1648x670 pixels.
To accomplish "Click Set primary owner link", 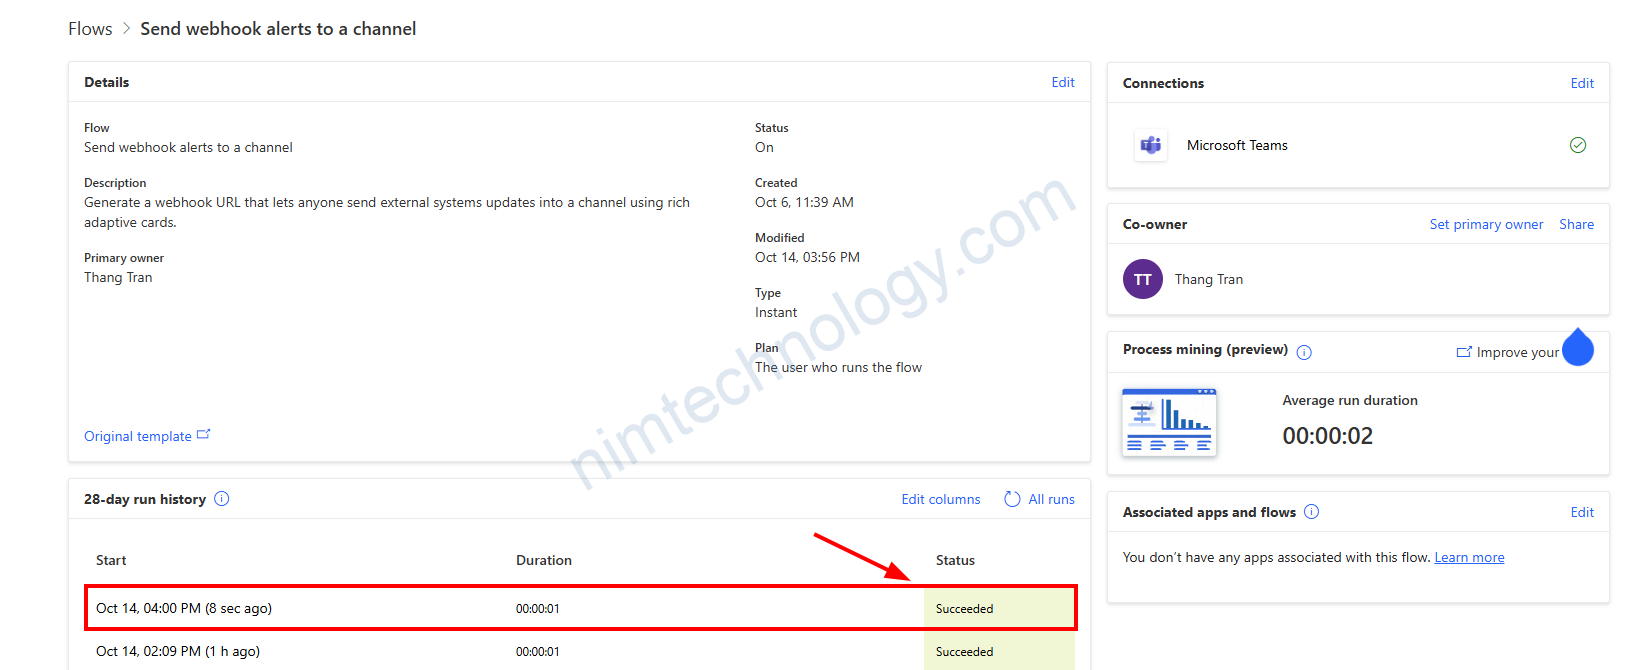I will pyautogui.click(x=1486, y=224).
